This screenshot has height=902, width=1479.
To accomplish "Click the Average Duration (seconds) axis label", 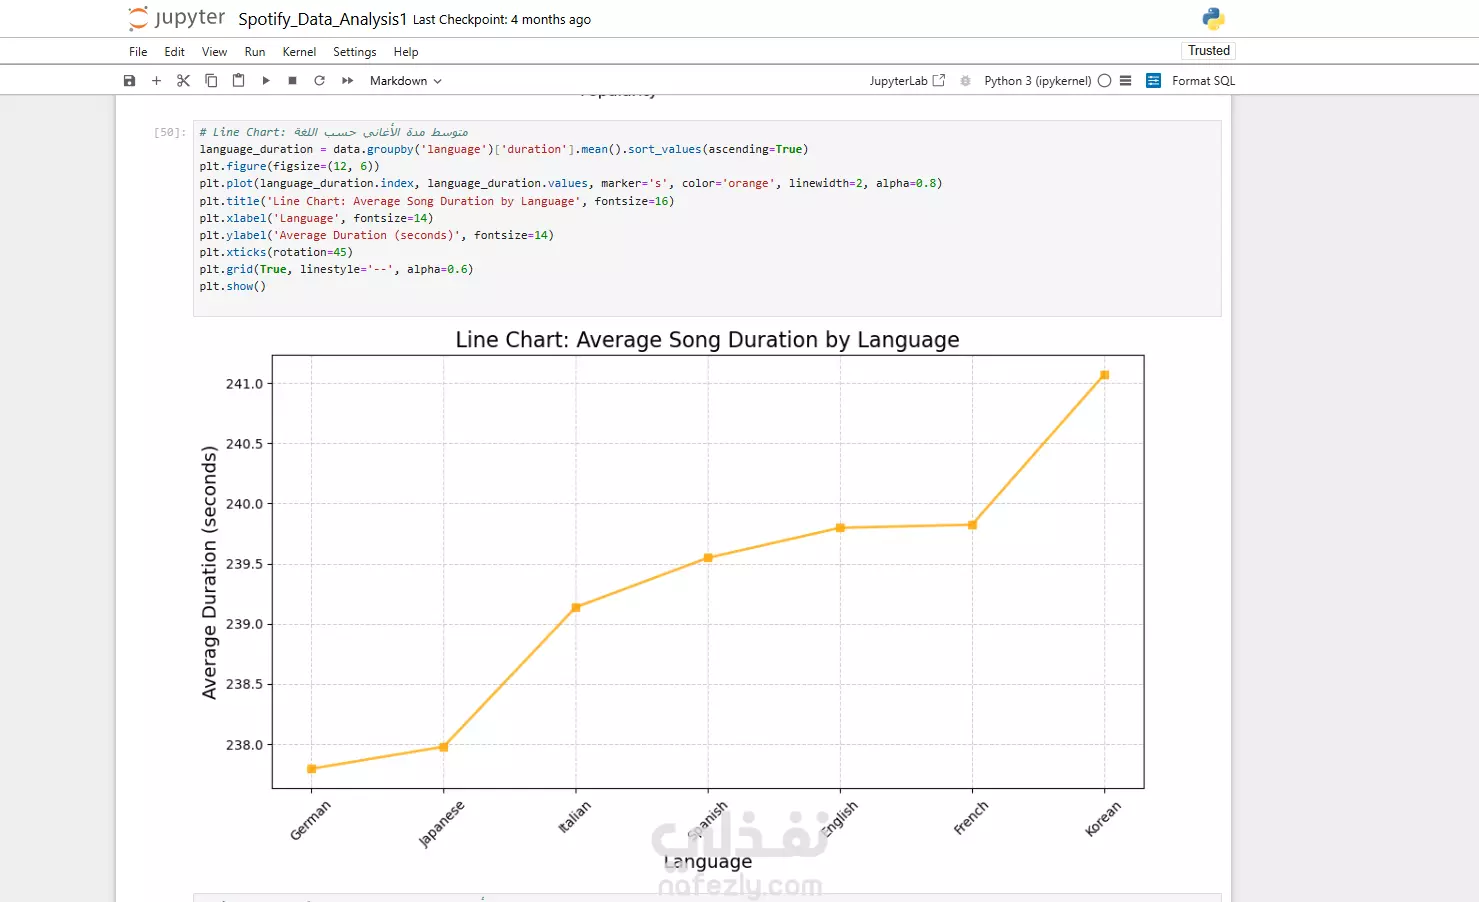I will click(209, 572).
